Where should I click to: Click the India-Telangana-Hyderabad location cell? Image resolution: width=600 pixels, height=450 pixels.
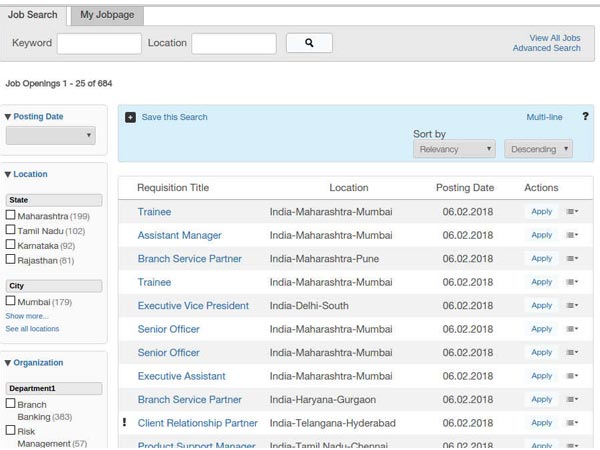click(333, 423)
